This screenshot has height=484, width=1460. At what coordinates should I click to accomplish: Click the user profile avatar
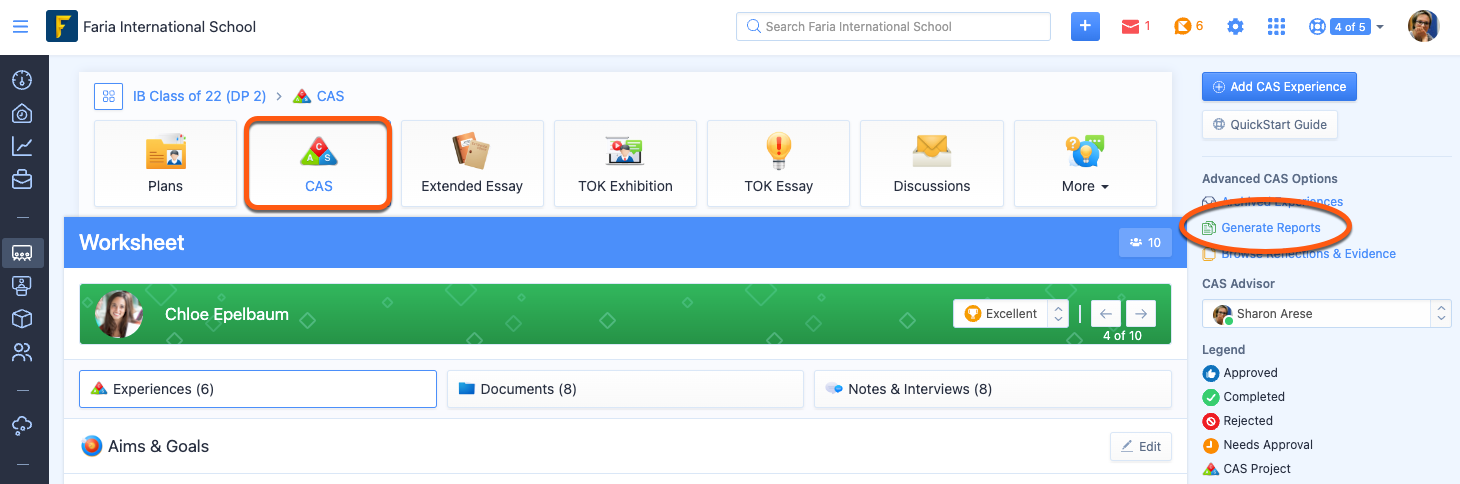pyautogui.click(x=1423, y=26)
